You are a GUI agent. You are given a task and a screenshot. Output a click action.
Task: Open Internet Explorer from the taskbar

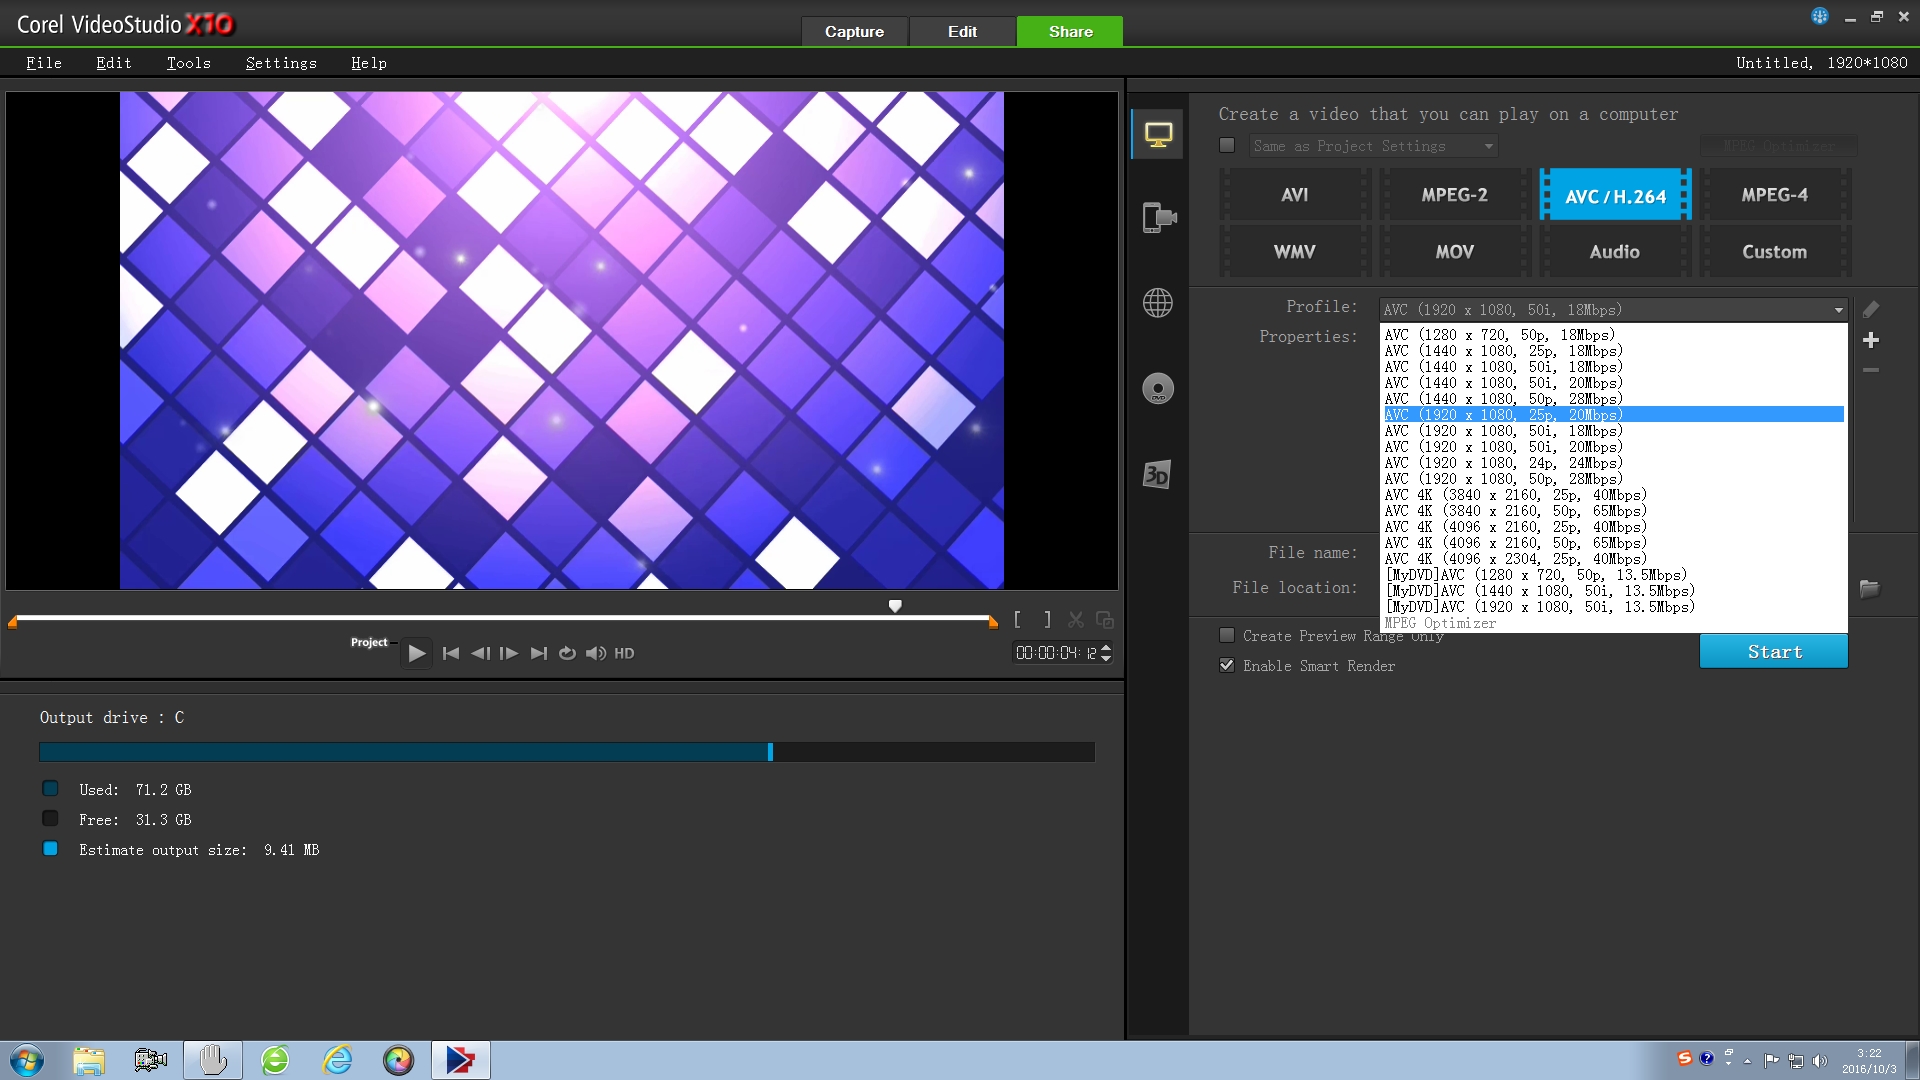point(338,1060)
